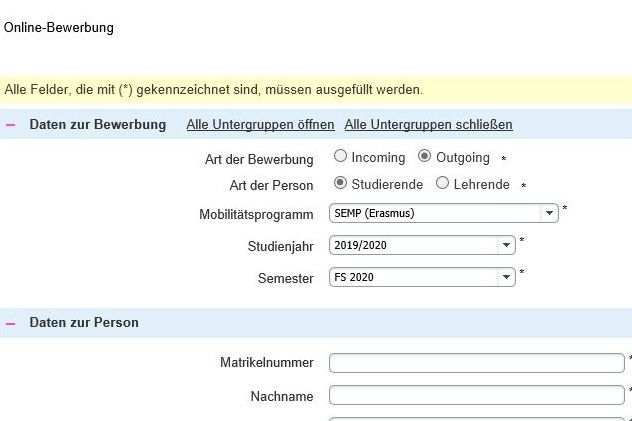The image size is (632, 421).
Task: Click the Daten zur Bewerbung header title
Action: click(98, 125)
